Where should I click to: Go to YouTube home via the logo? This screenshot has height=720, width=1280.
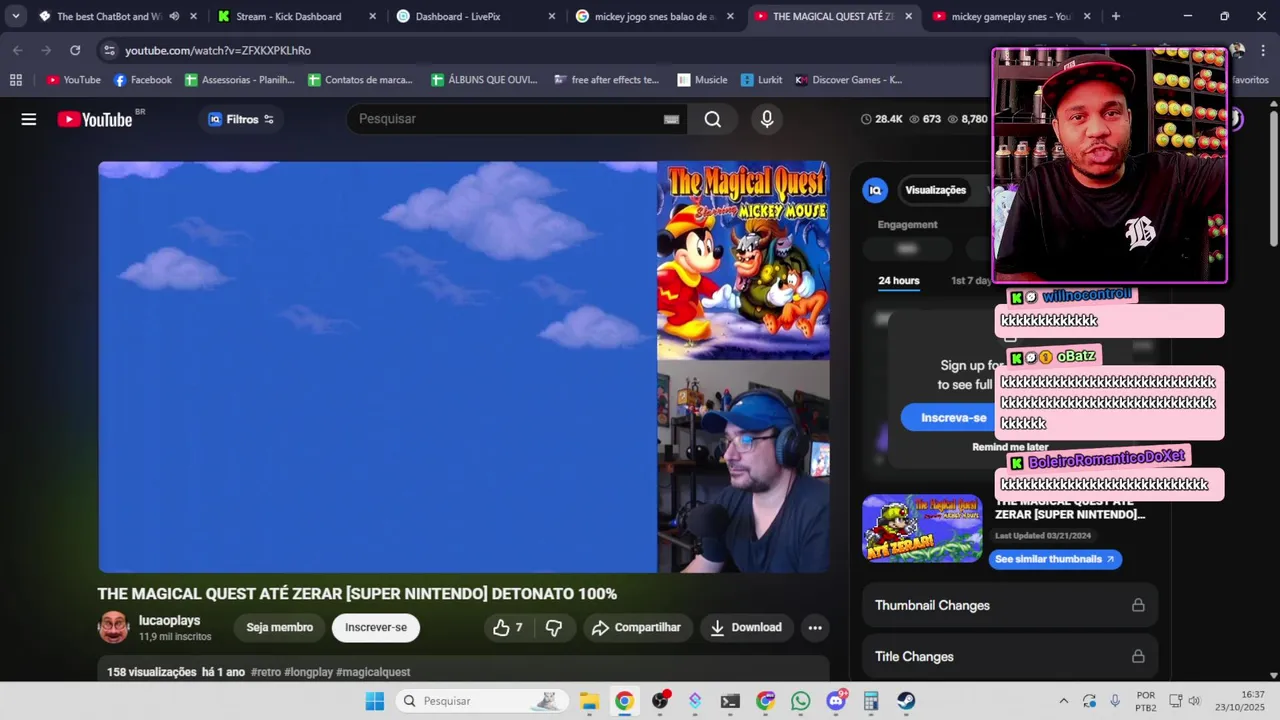(x=95, y=119)
